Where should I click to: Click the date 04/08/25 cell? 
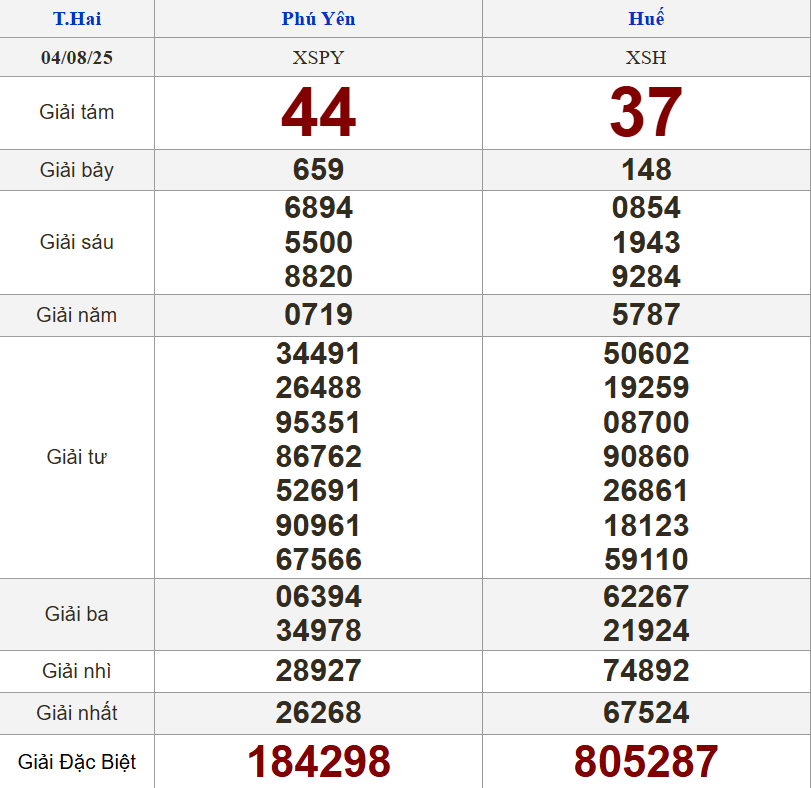(77, 57)
